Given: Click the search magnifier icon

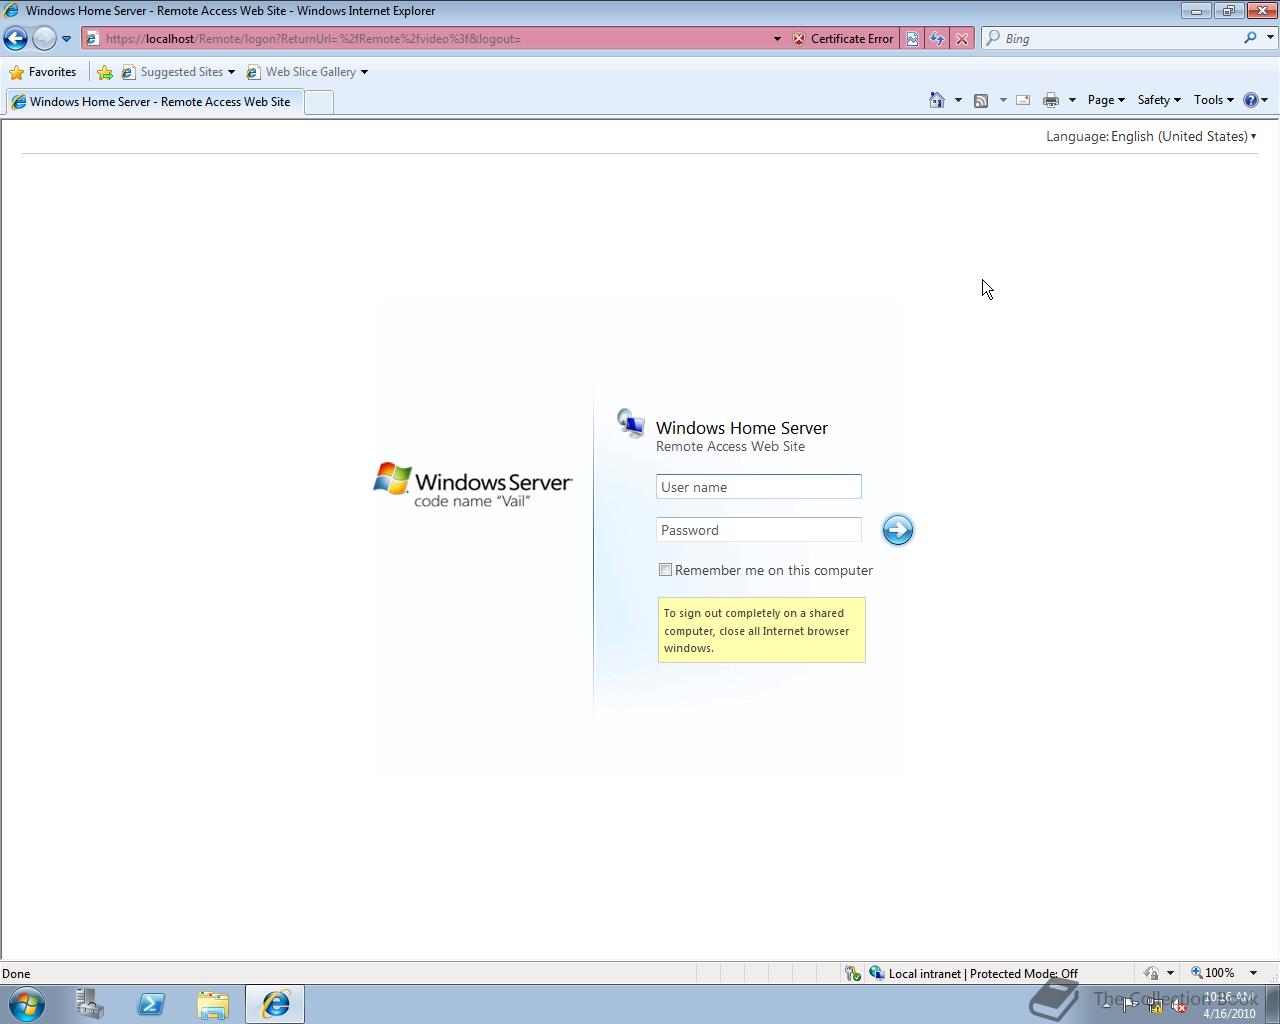Looking at the screenshot, I should [1250, 38].
